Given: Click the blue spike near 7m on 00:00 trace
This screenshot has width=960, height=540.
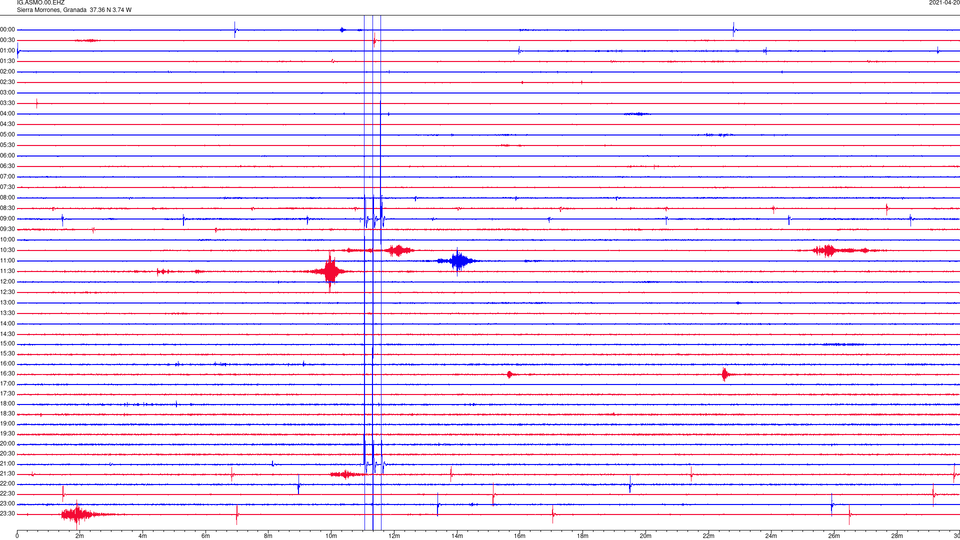Looking at the screenshot, I should coord(235,29).
